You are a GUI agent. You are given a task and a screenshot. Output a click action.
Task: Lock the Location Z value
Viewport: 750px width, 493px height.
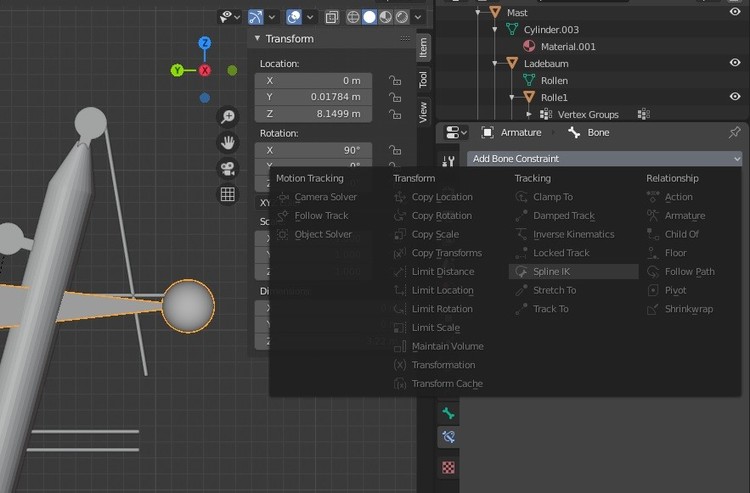tap(395, 114)
